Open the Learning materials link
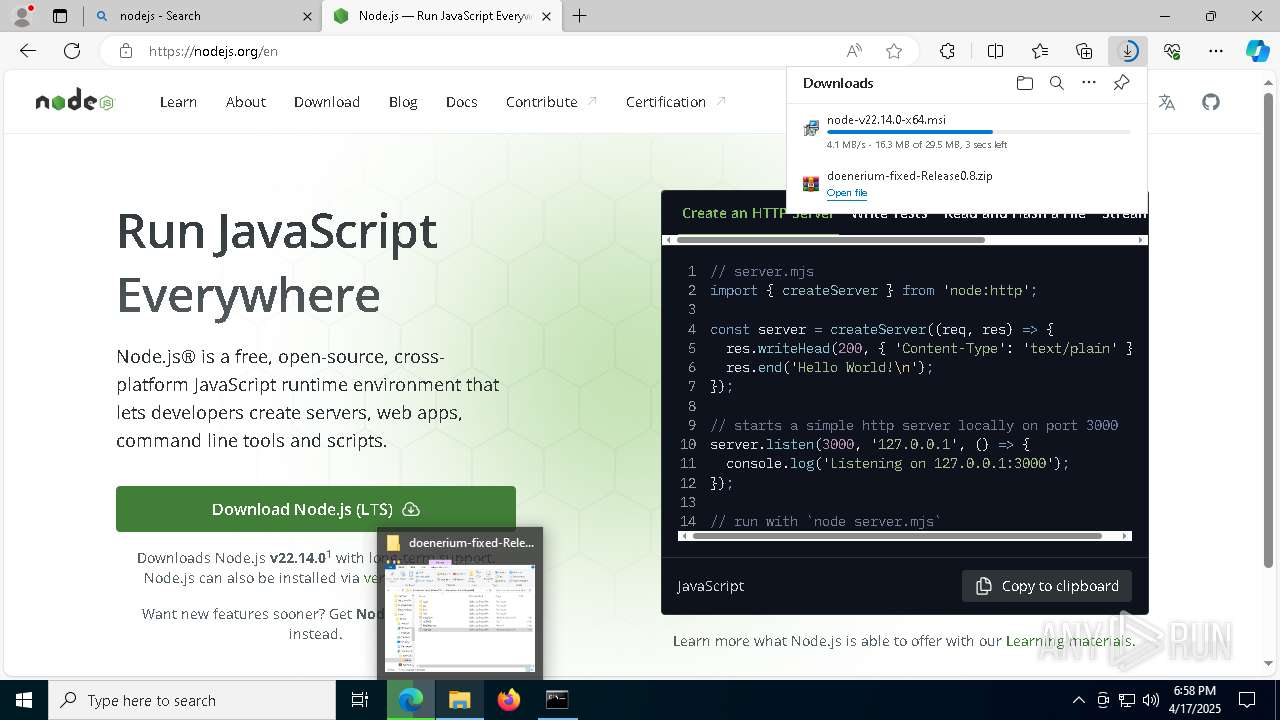 click(x=1070, y=641)
